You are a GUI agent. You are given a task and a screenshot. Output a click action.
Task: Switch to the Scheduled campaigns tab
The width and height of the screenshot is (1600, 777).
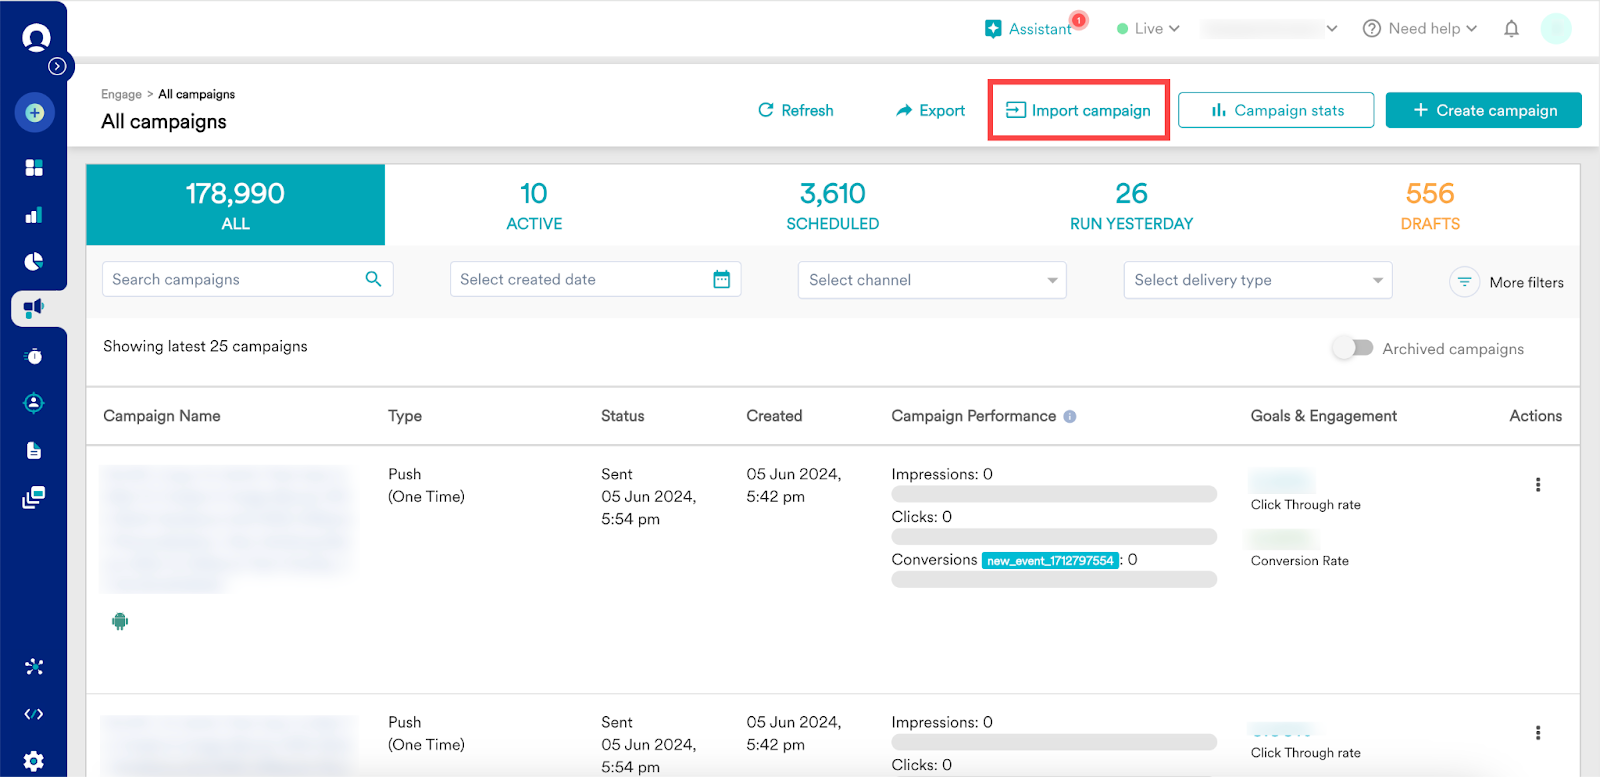click(x=832, y=205)
